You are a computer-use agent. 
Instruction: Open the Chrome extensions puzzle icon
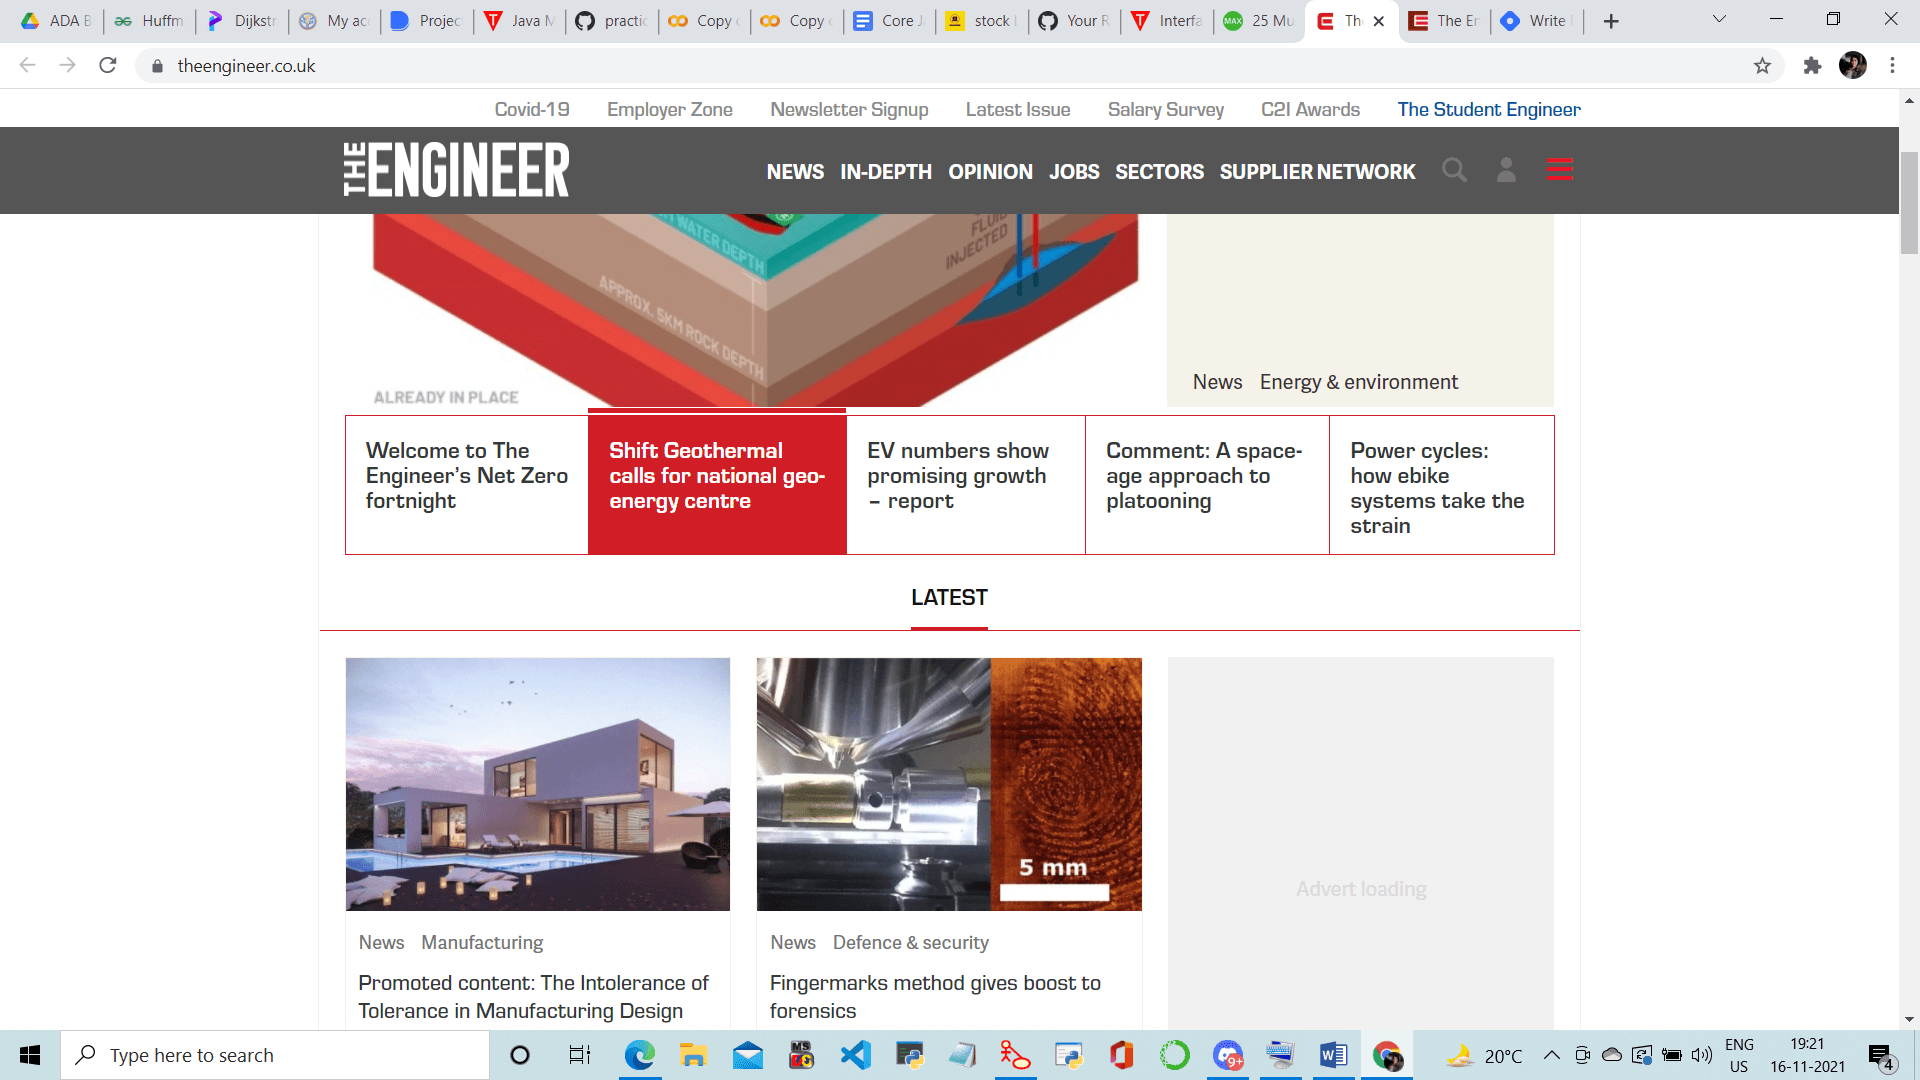pos(1812,66)
